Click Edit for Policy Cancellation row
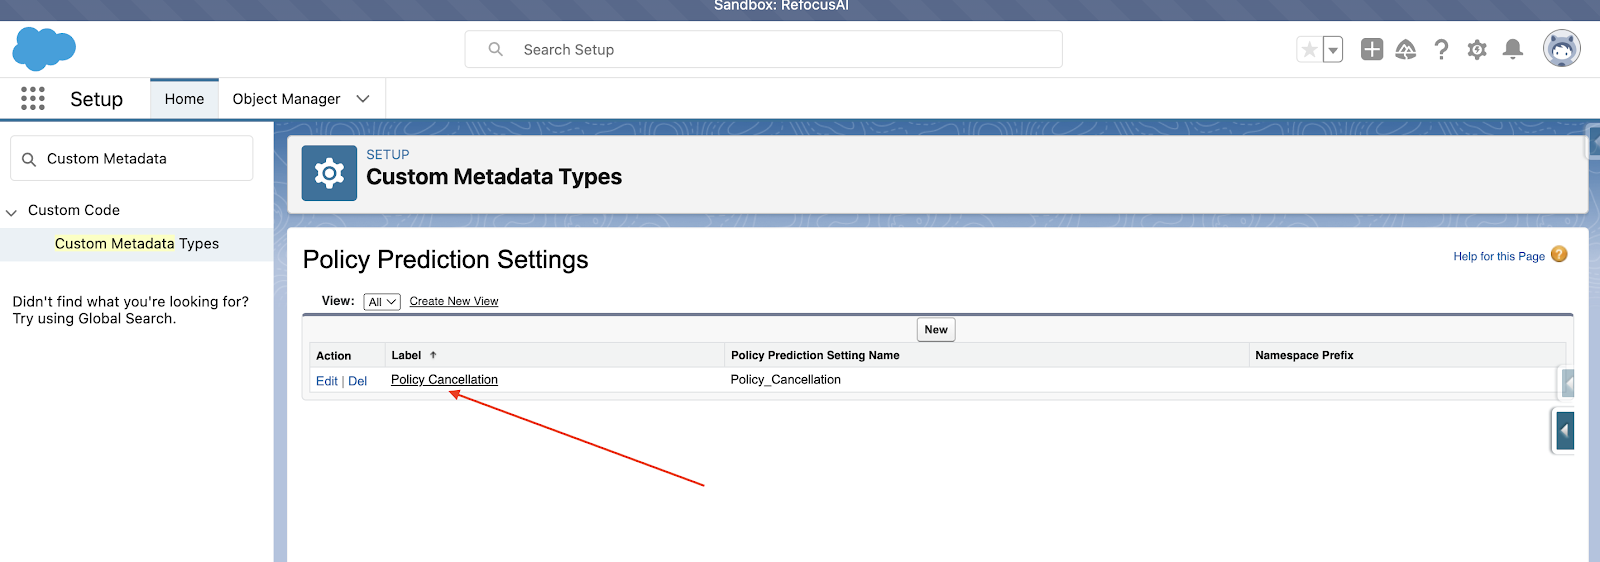 click(327, 381)
